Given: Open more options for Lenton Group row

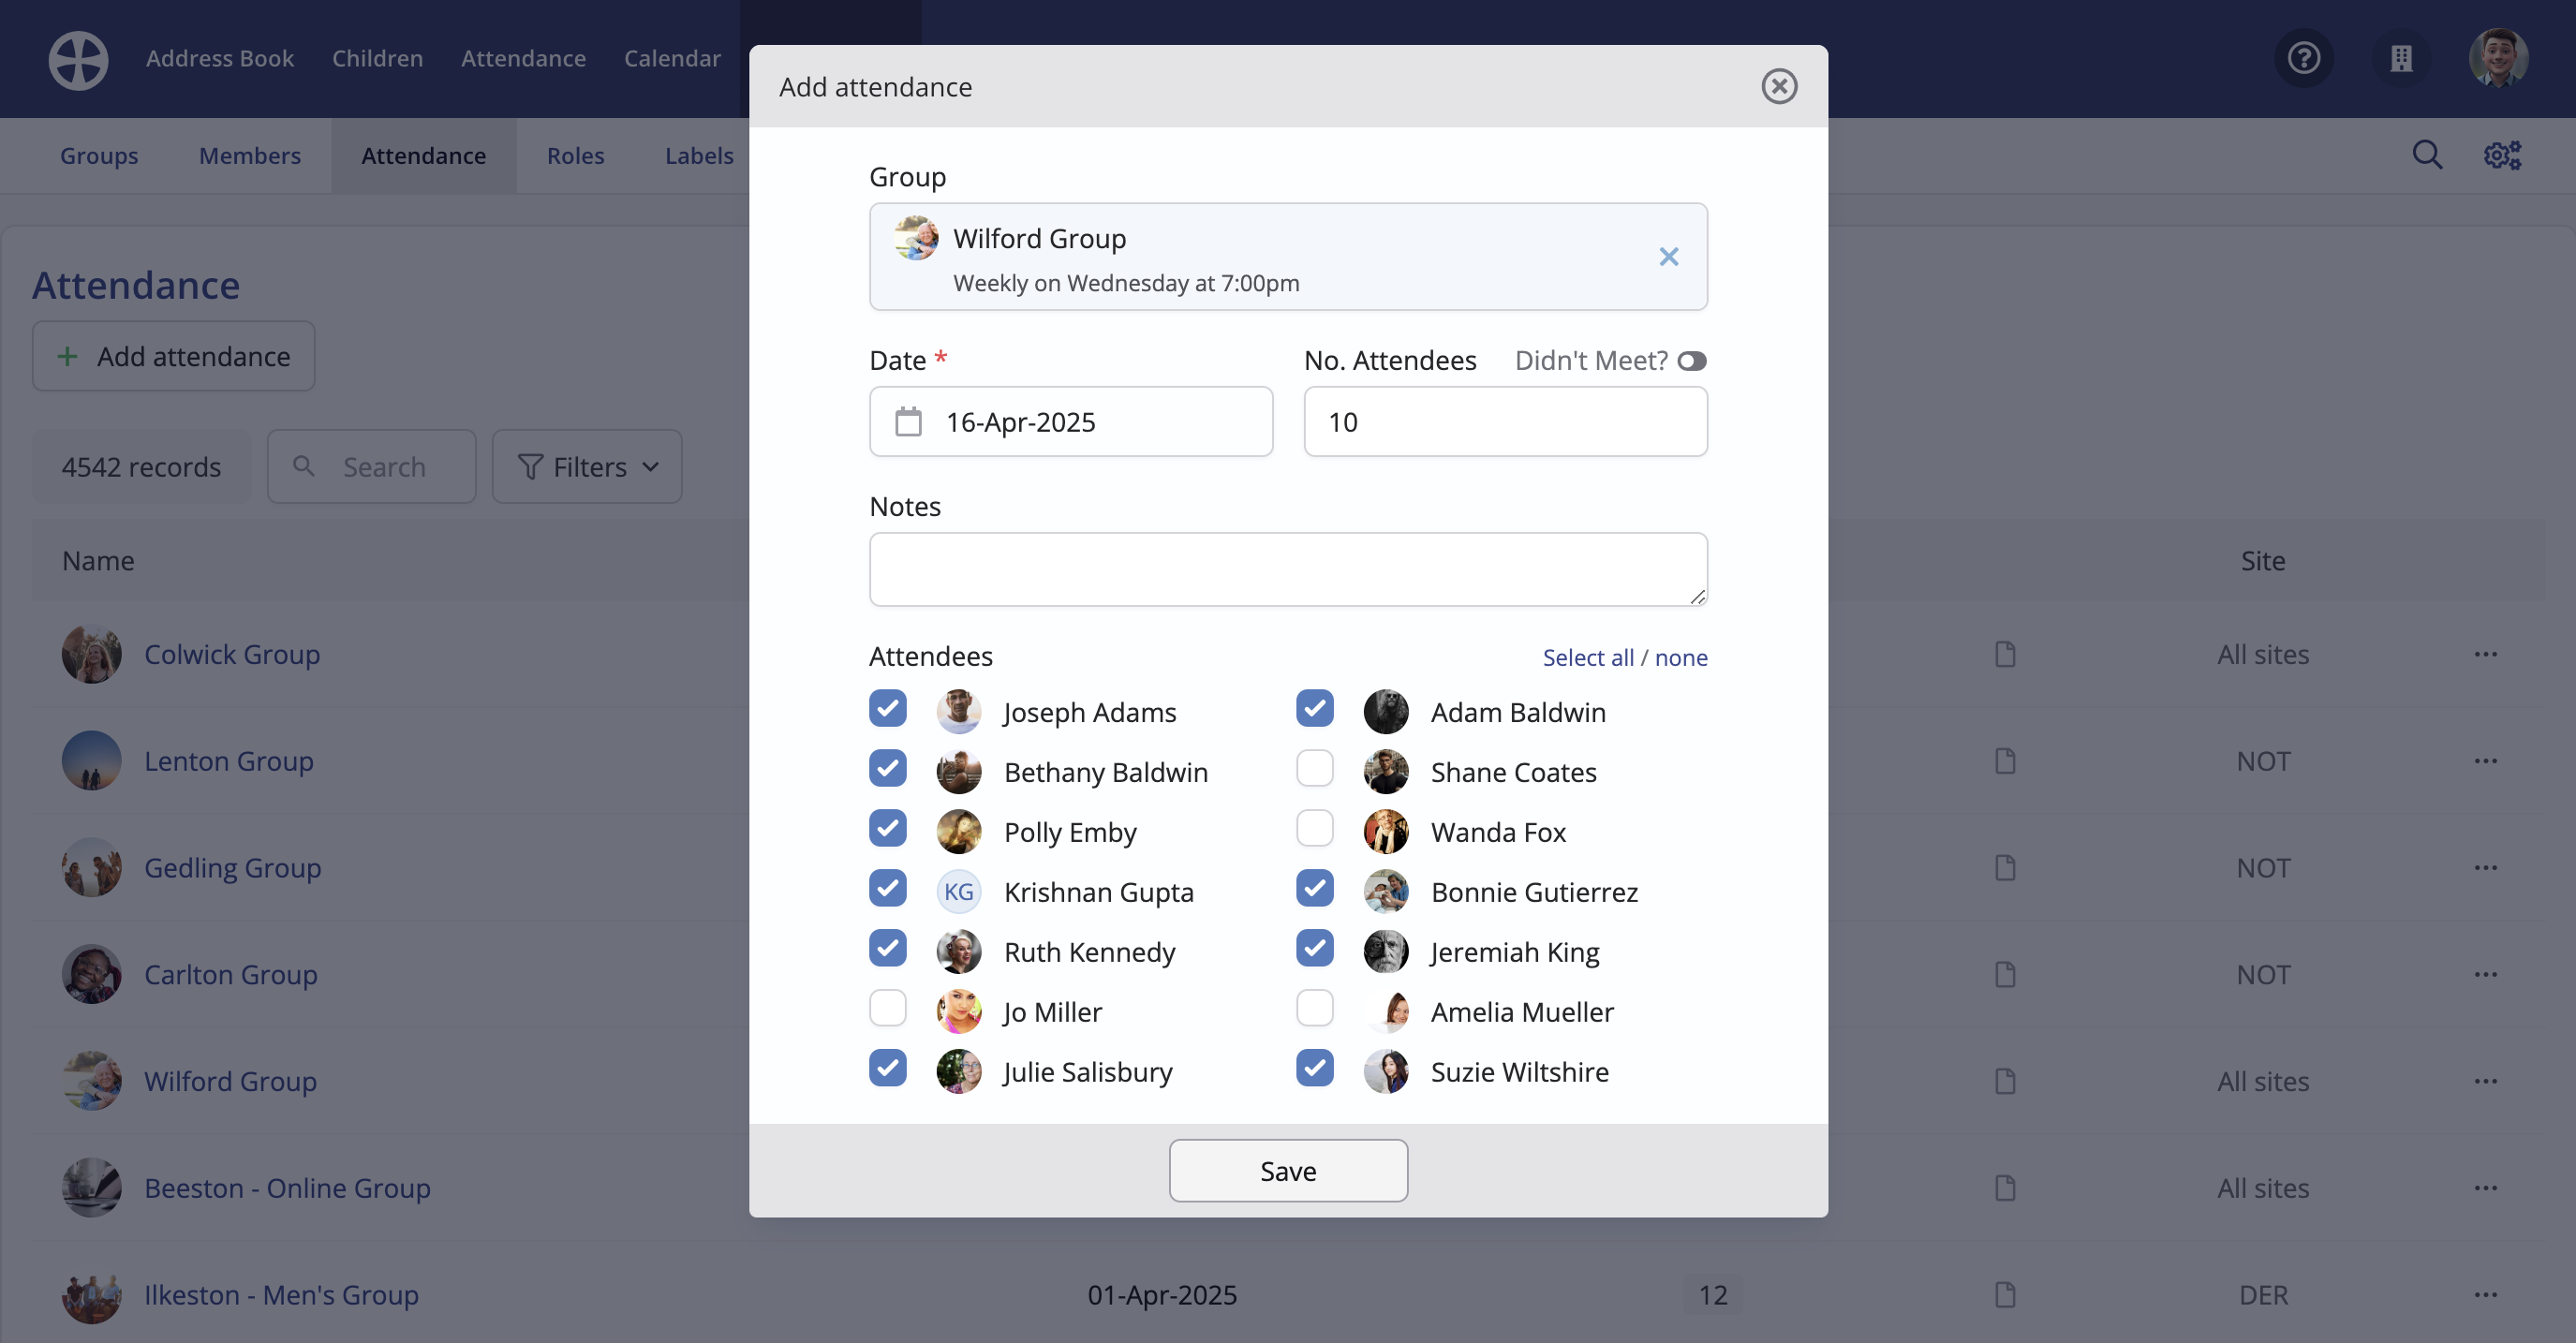Looking at the screenshot, I should [2485, 761].
